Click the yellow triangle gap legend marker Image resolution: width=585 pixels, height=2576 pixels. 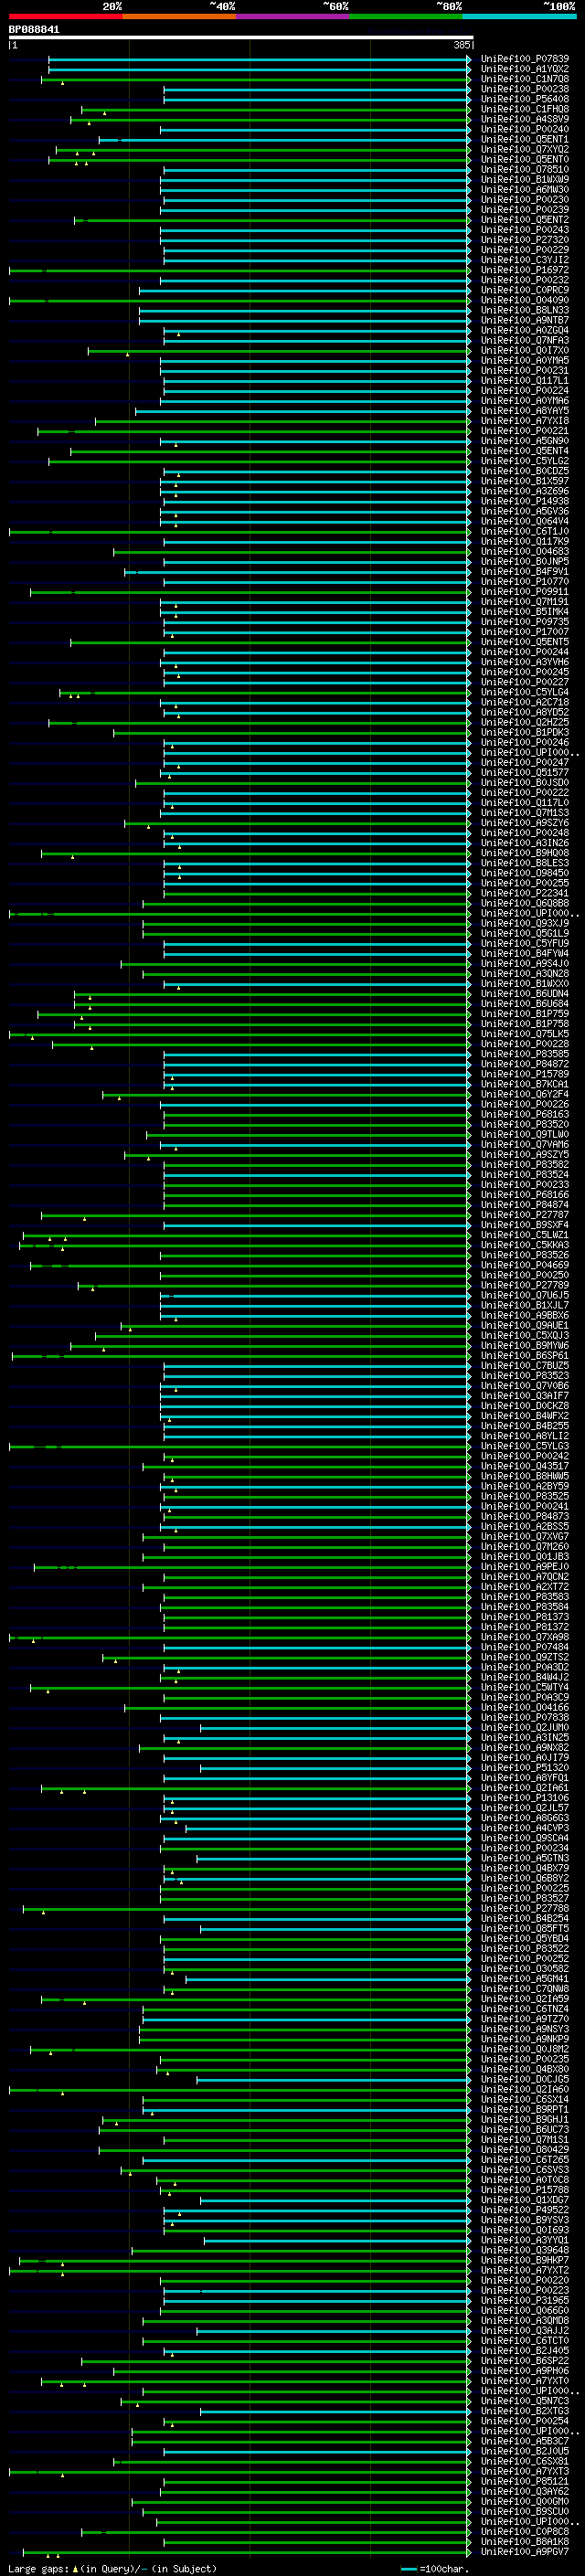(x=75, y=2569)
